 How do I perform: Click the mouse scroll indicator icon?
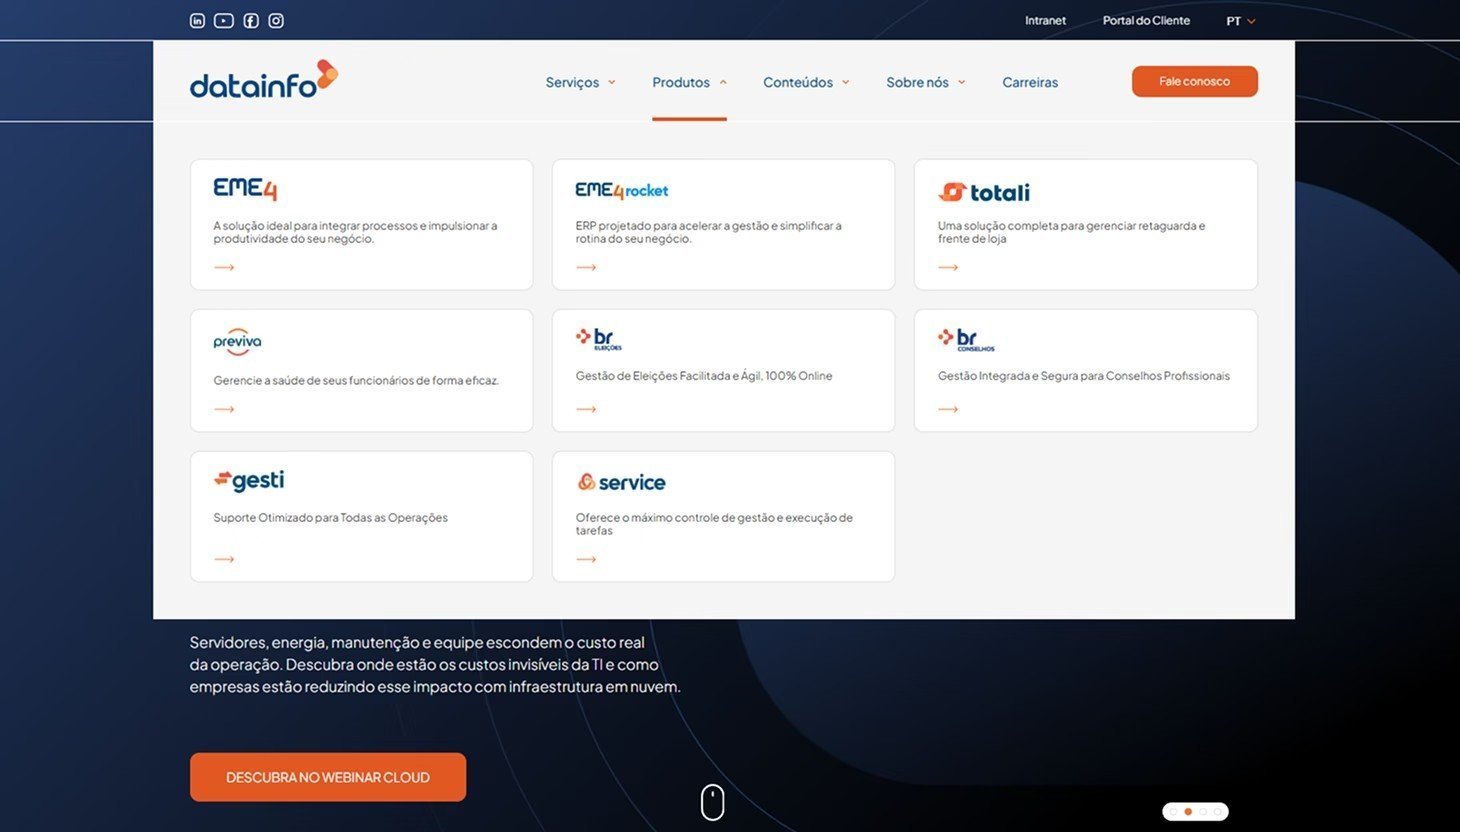pyautogui.click(x=712, y=802)
